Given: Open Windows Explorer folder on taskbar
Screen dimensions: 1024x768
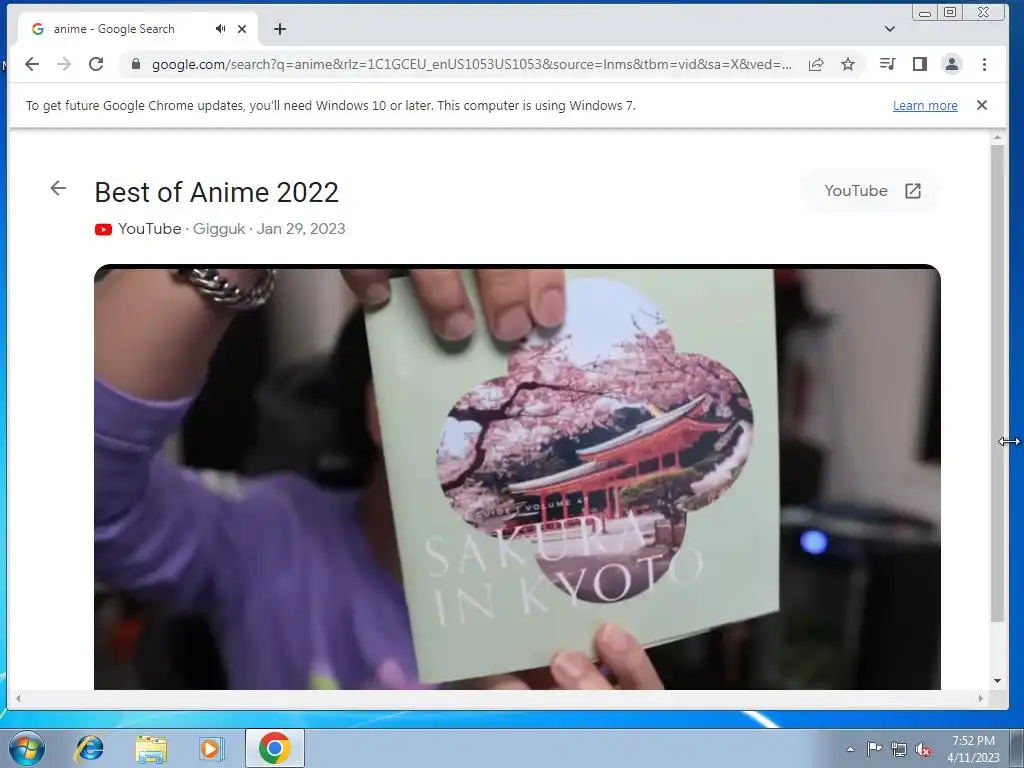Looking at the screenshot, I should pos(151,748).
